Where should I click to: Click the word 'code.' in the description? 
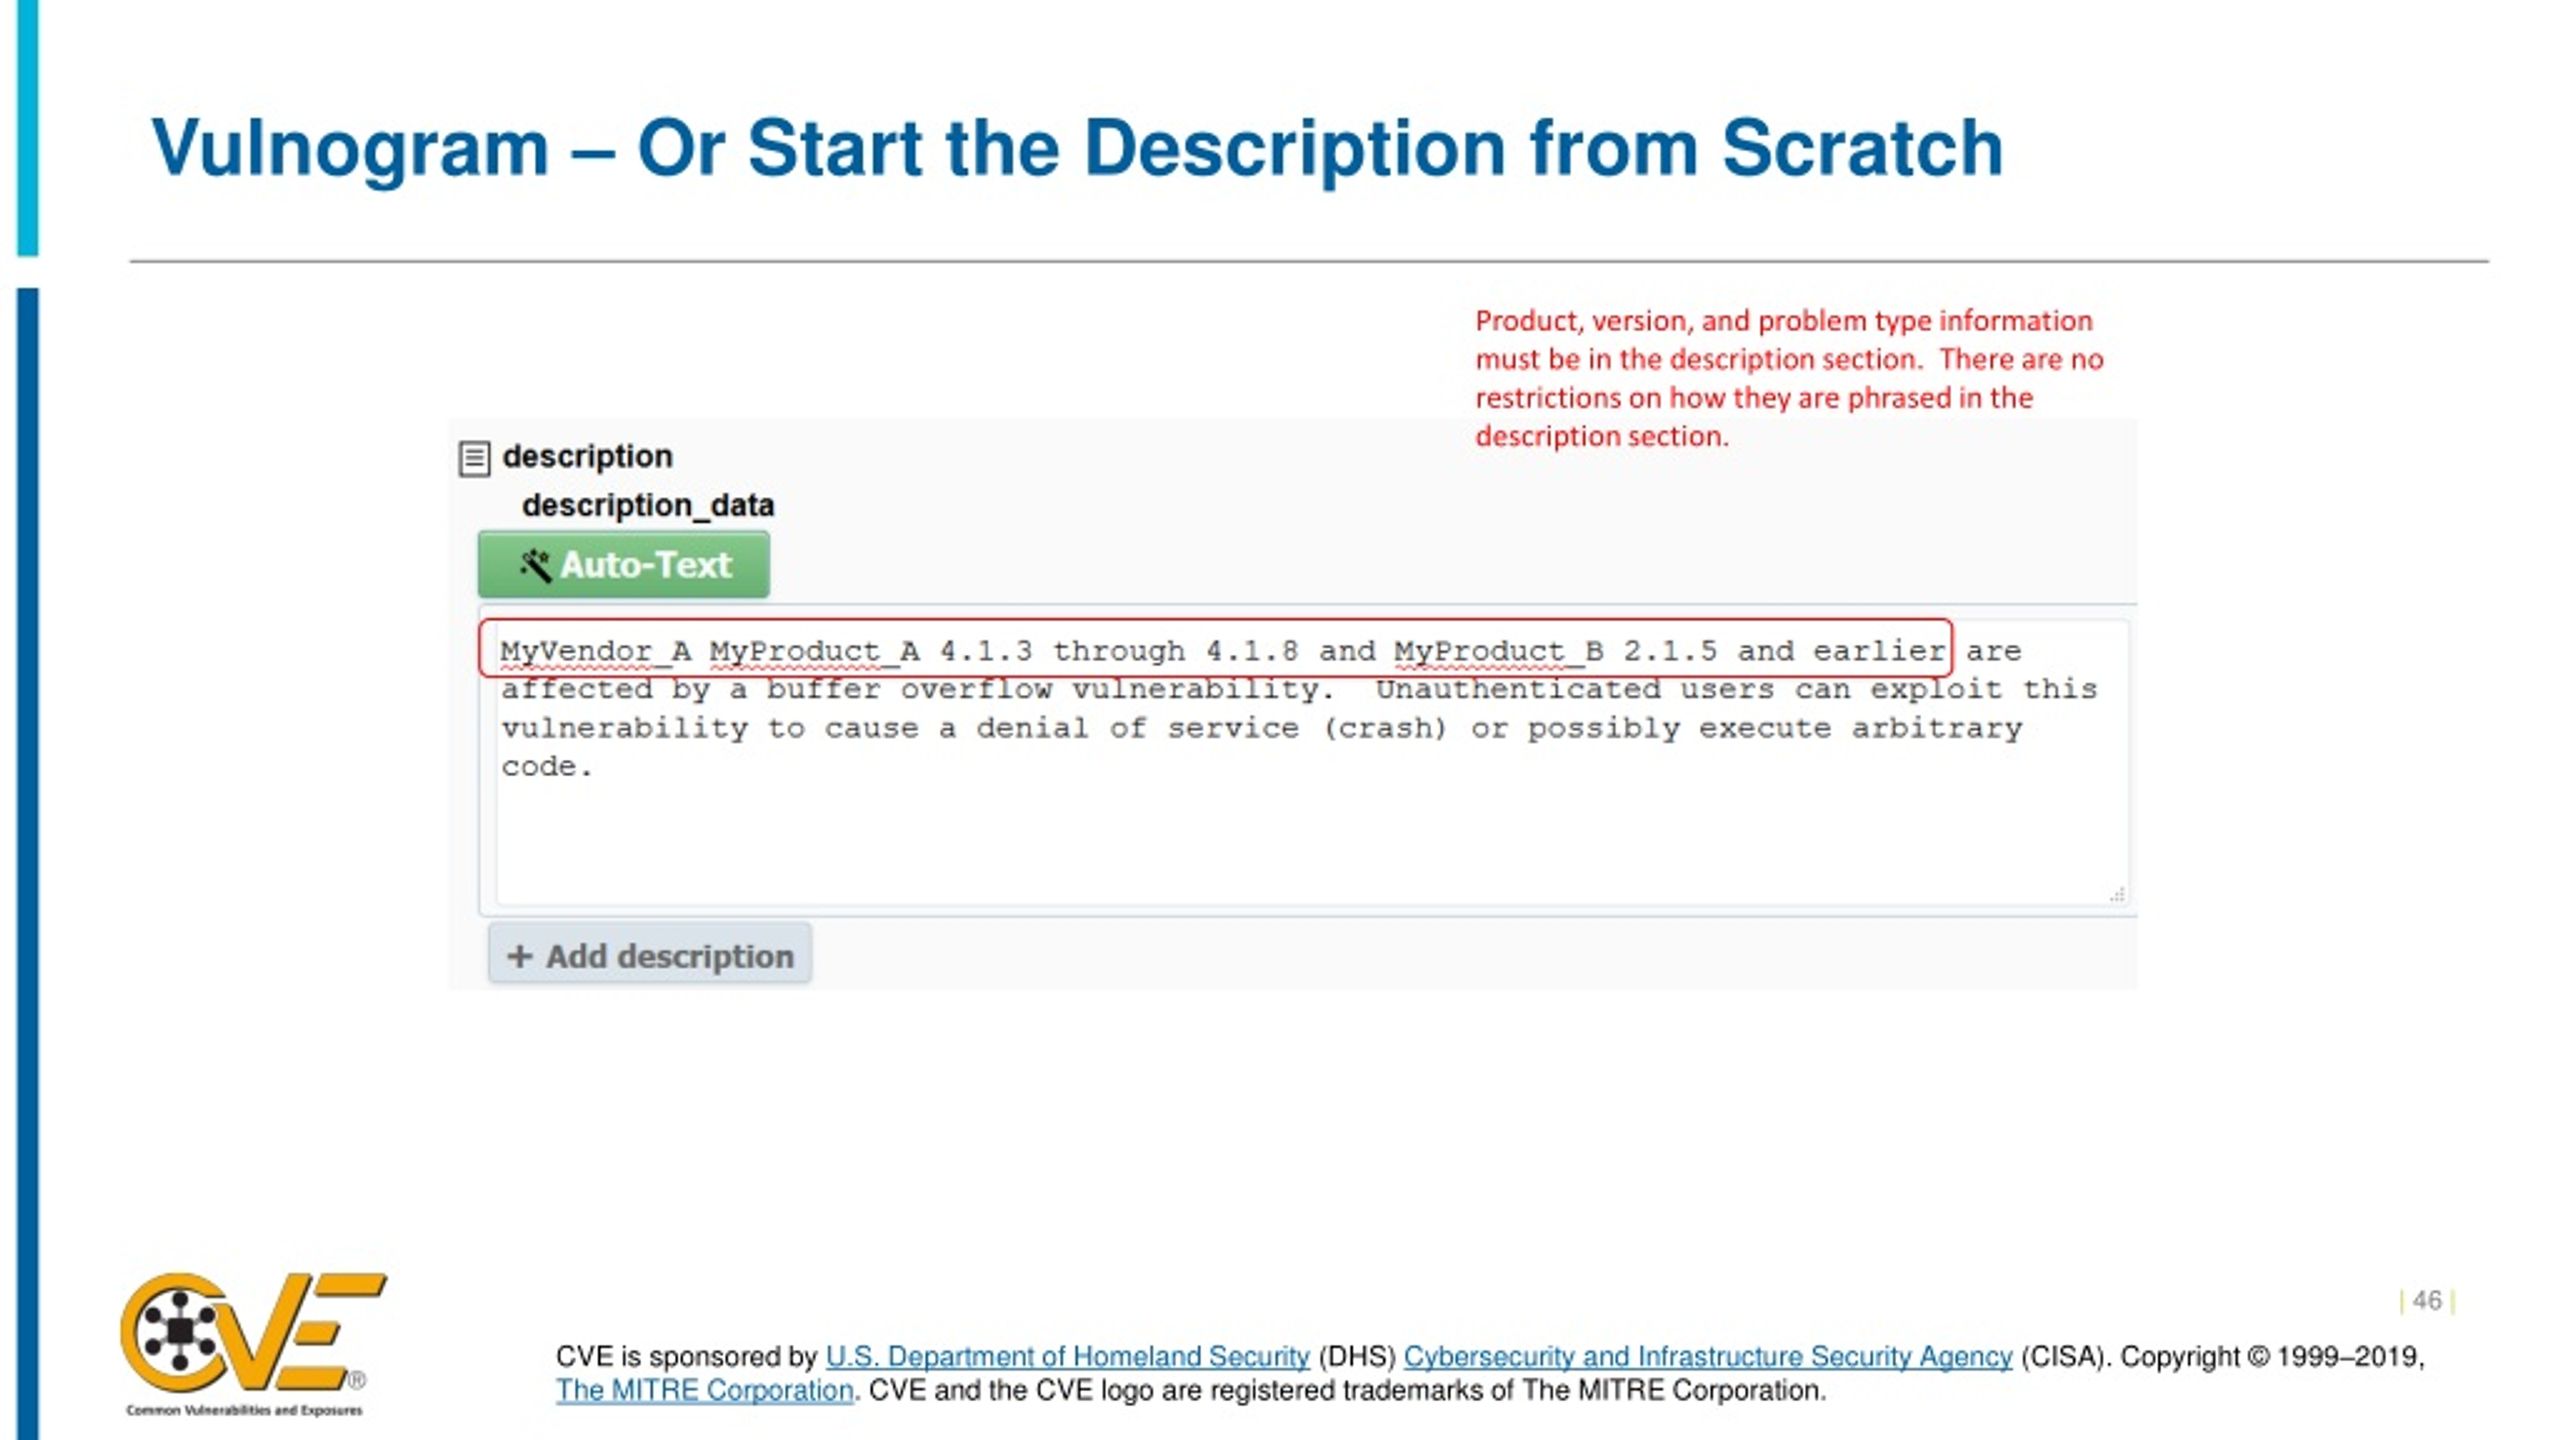[x=547, y=767]
